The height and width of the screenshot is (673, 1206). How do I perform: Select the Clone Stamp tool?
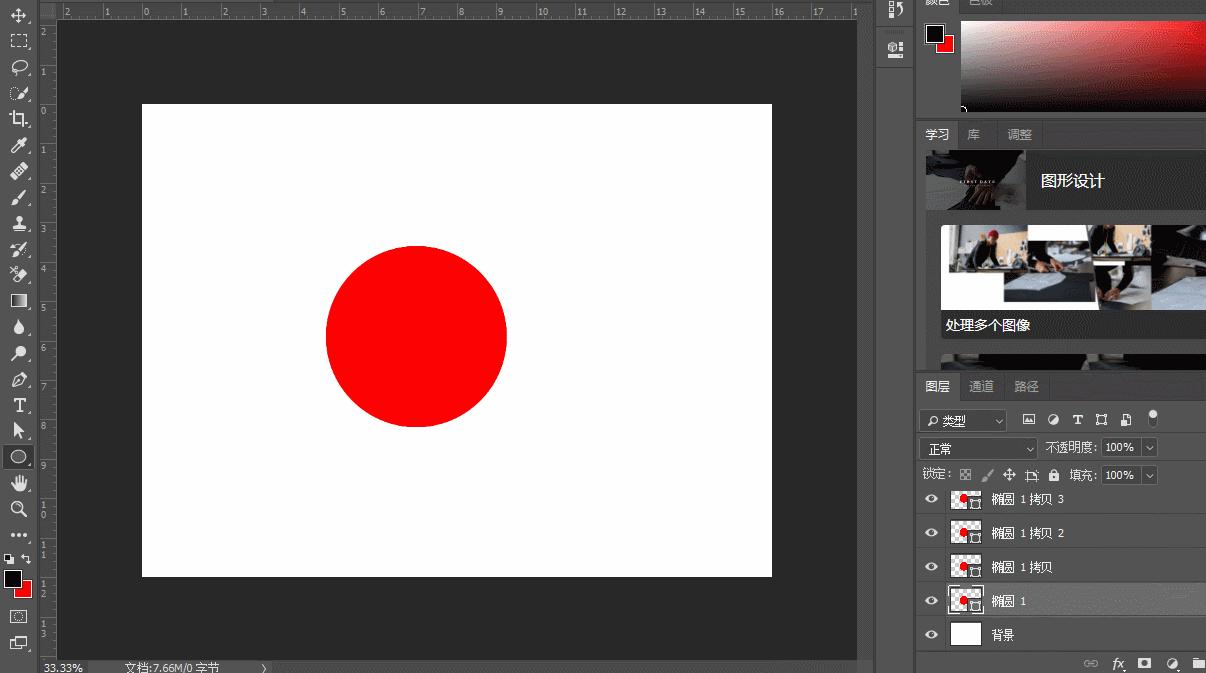pos(20,224)
